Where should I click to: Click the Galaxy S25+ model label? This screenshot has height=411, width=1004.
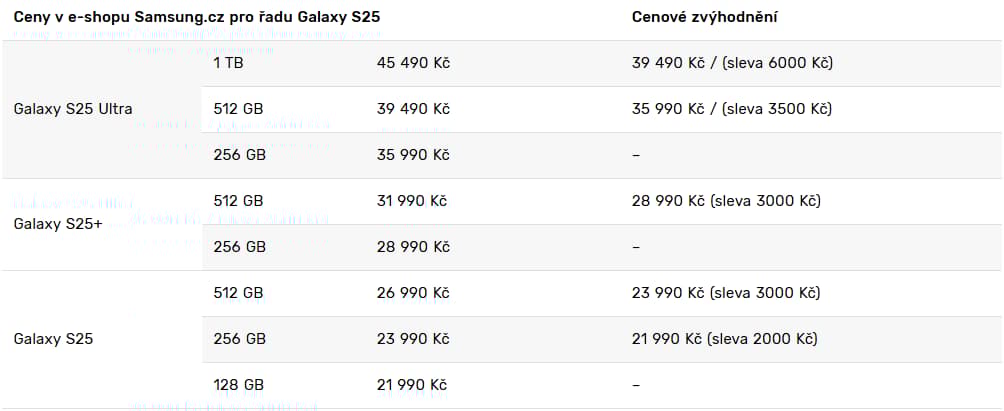coord(56,224)
